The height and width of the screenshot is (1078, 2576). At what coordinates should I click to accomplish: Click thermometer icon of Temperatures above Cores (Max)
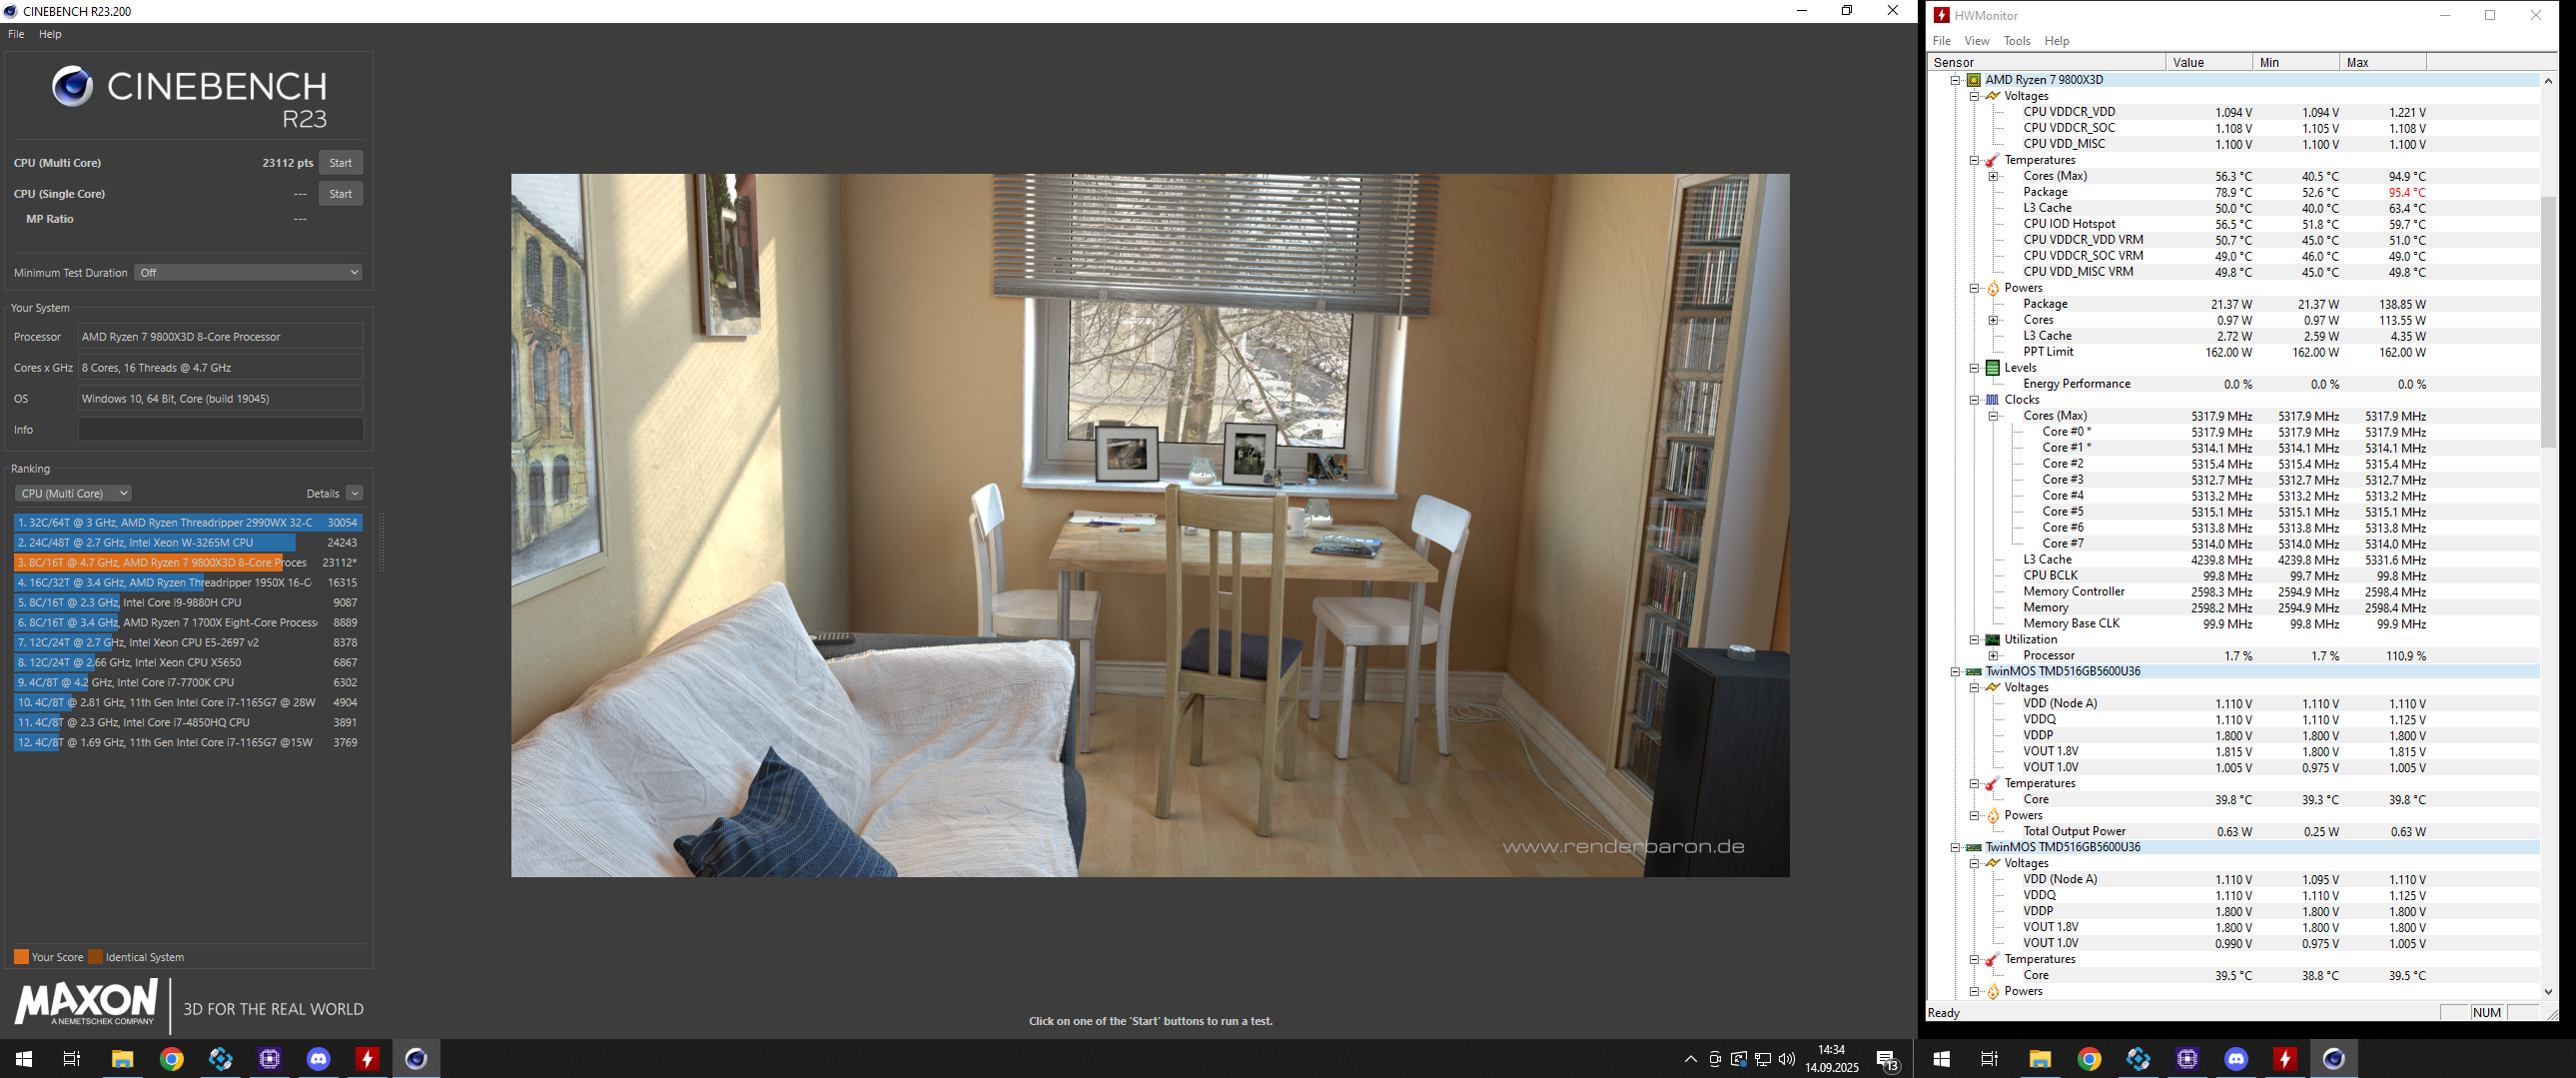tap(1992, 160)
